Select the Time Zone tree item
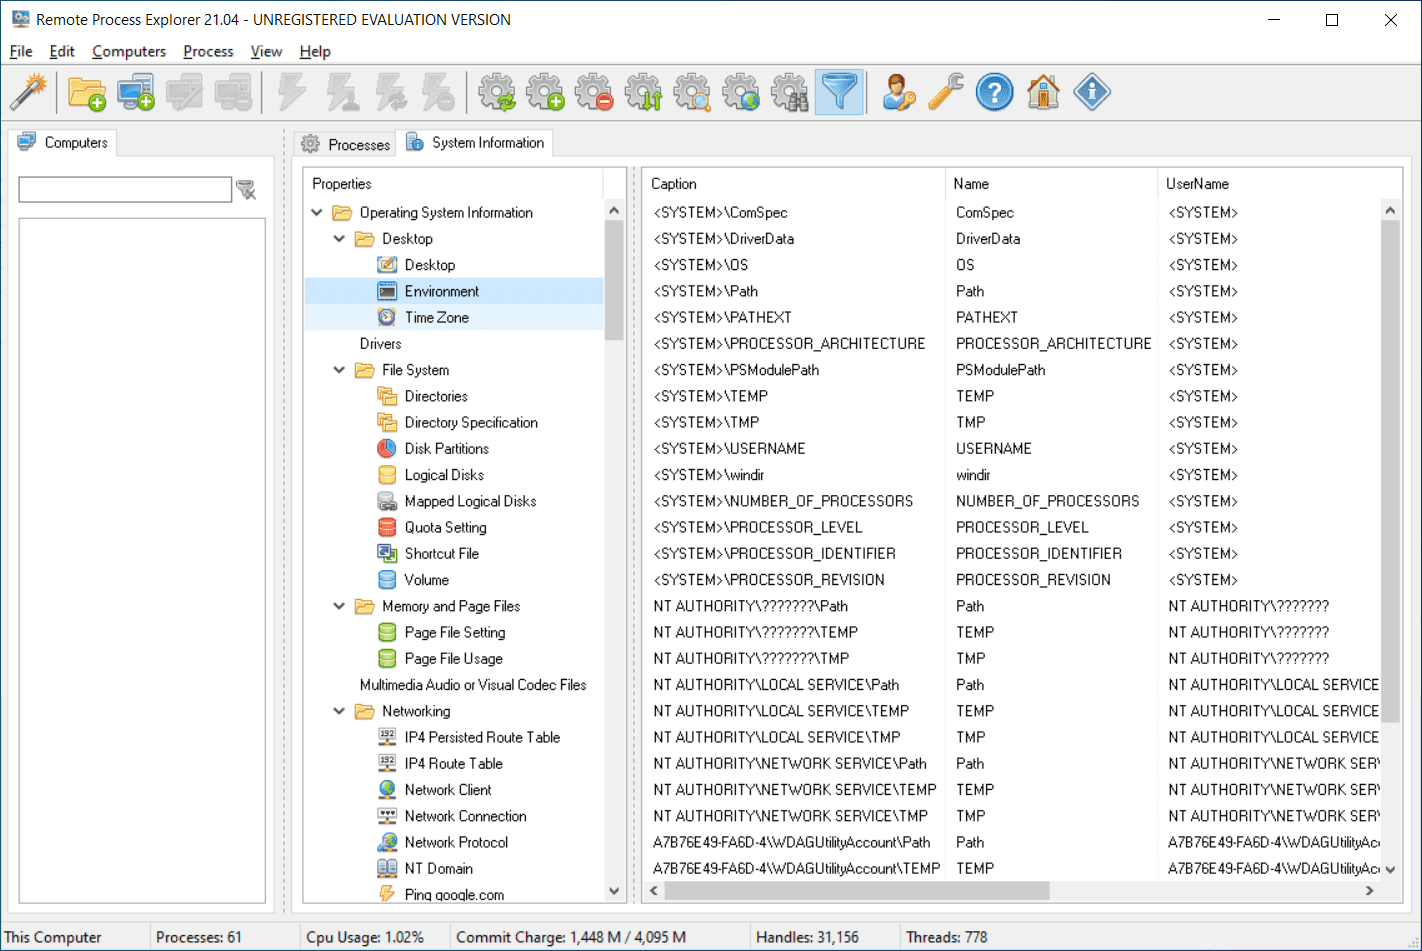 tap(436, 317)
